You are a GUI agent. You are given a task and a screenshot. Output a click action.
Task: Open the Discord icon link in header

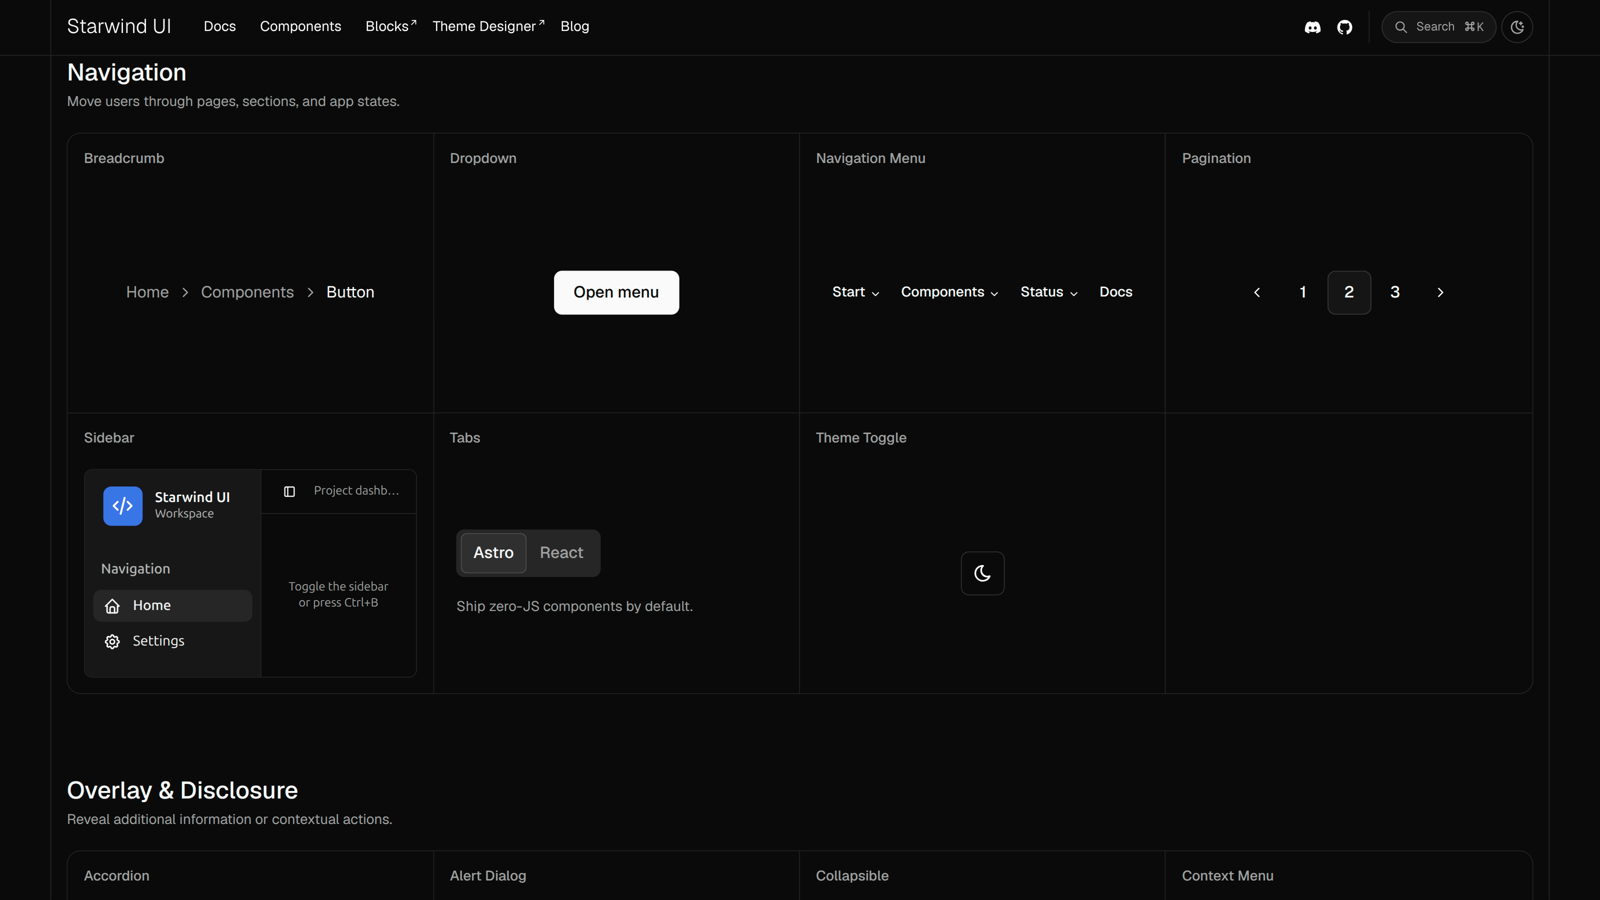coord(1313,27)
